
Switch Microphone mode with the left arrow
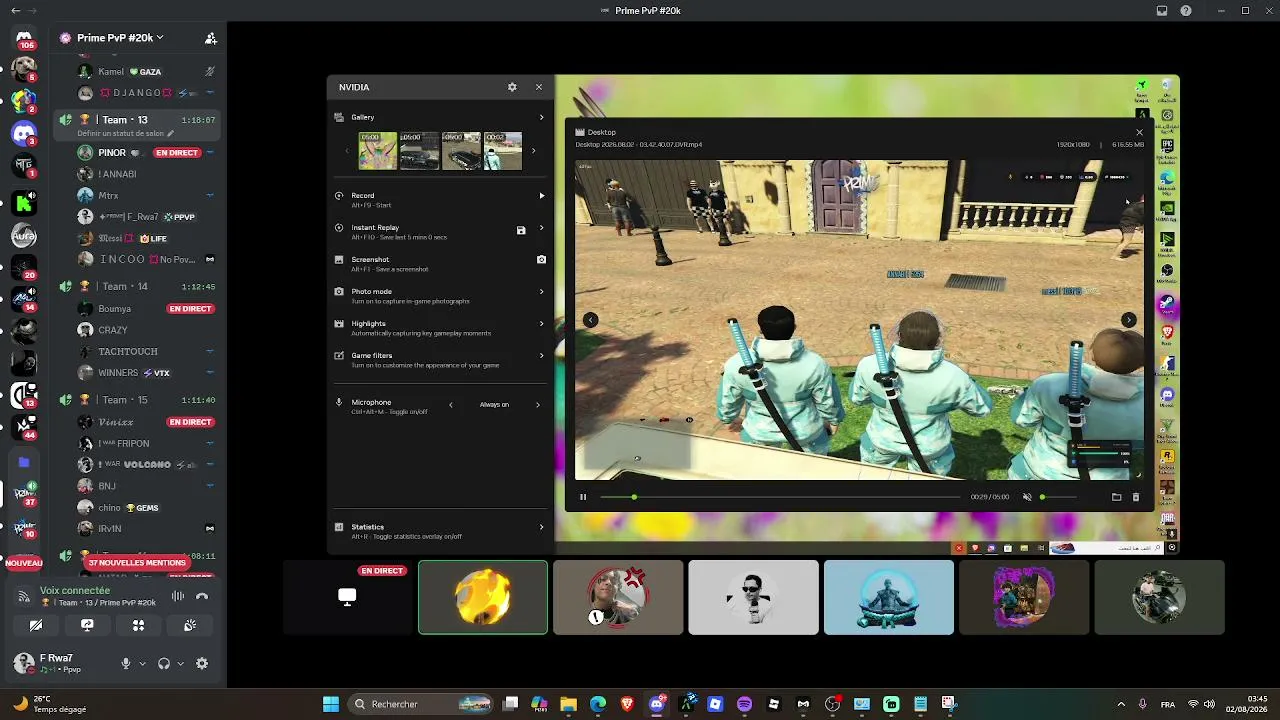click(x=451, y=405)
